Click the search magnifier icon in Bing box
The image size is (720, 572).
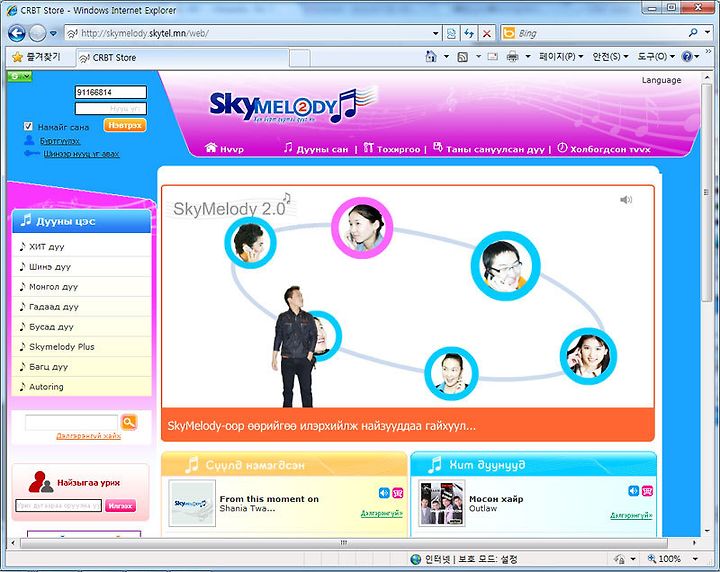[x=693, y=33]
